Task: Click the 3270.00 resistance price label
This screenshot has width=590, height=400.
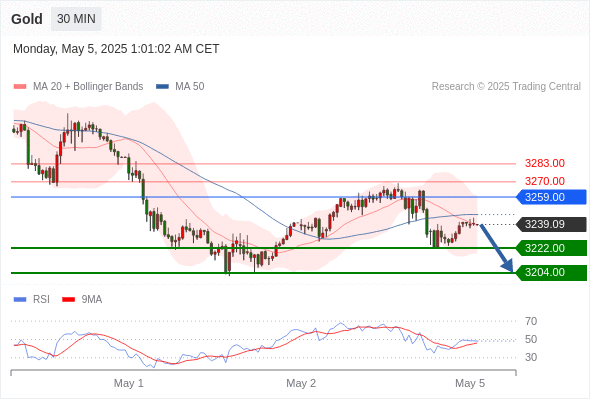Action: click(545, 181)
